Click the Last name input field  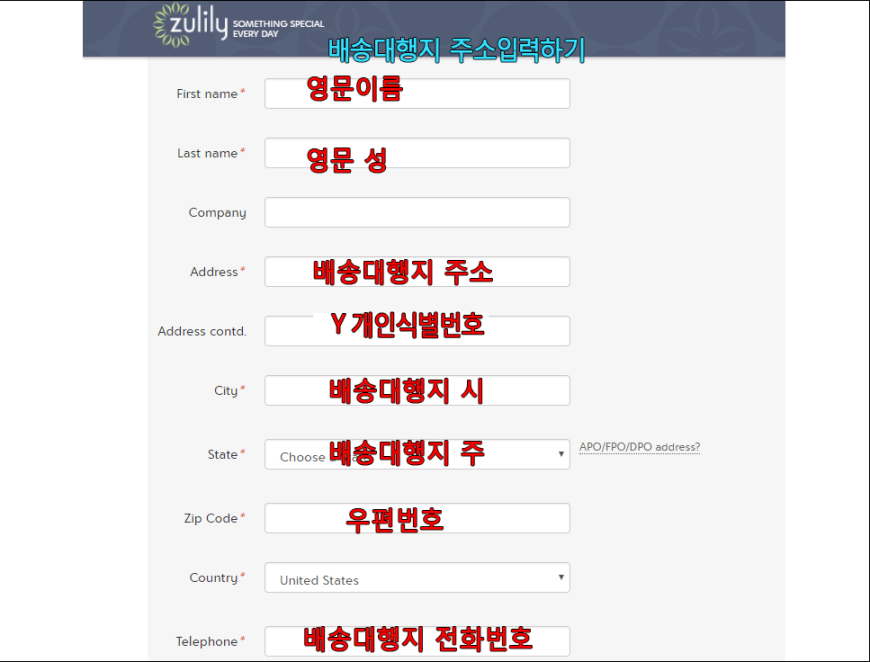(x=417, y=153)
